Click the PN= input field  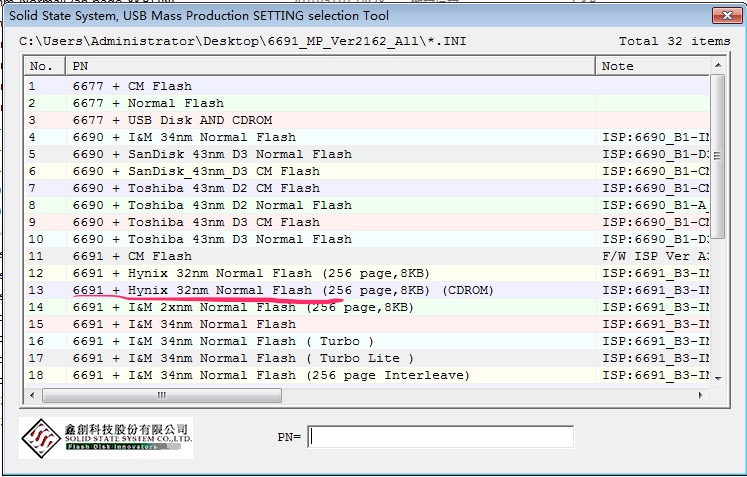coord(440,436)
